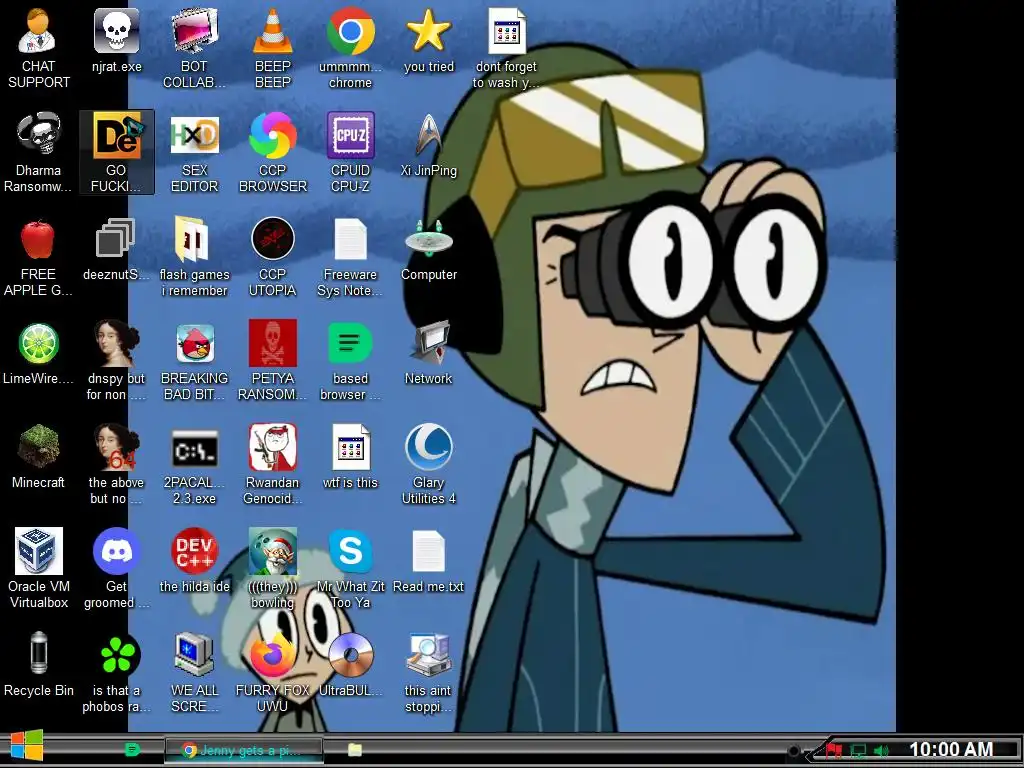The width and height of the screenshot is (1024, 768).
Task: Open the Network desktop icon
Action: click(x=428, y=353)
